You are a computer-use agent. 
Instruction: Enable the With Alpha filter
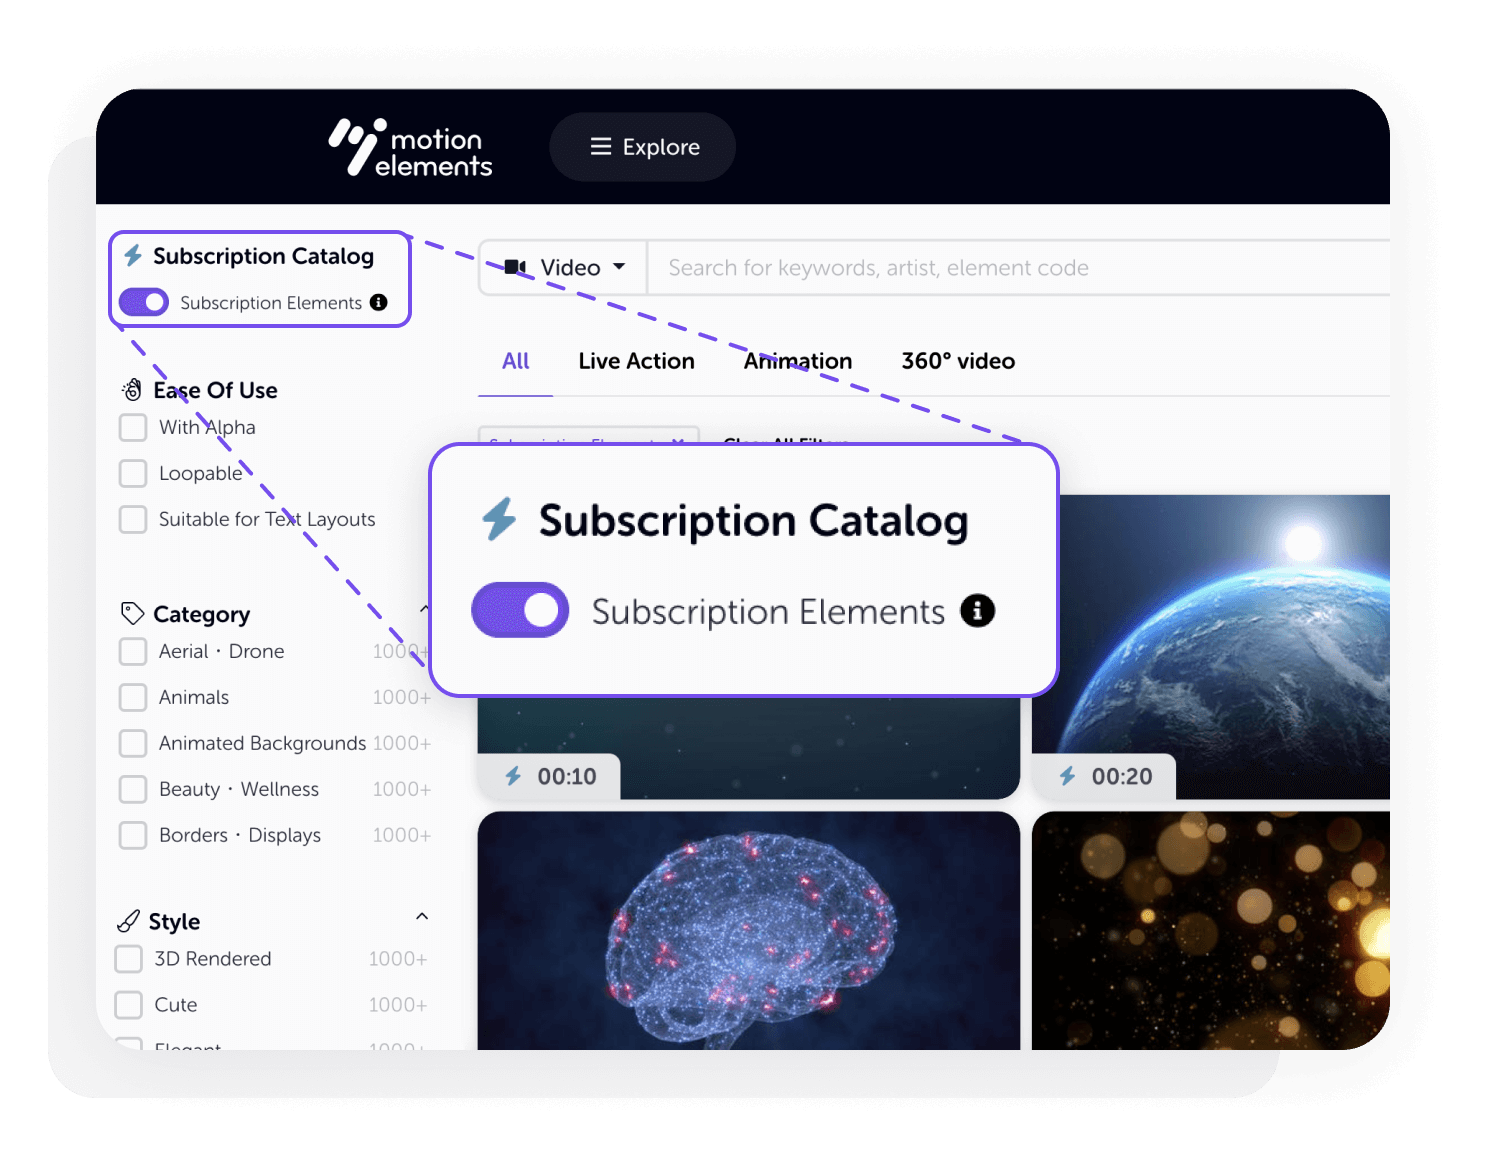point(132,427)
